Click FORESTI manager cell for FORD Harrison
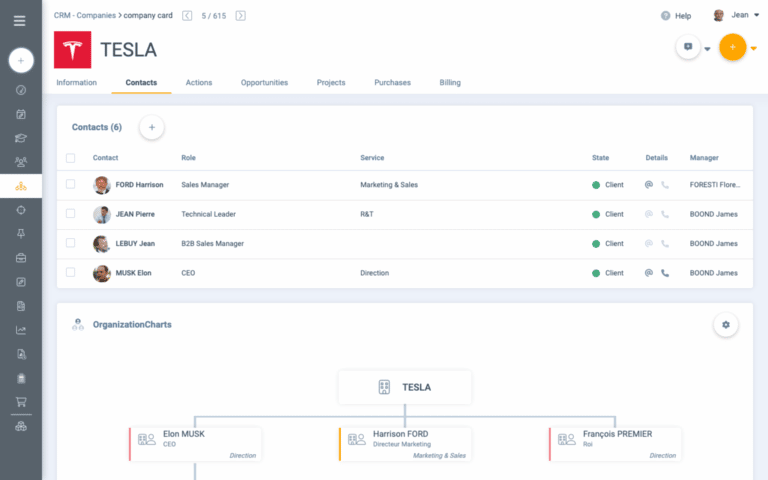This screenshot has height=480, width=768. click(x=715, y=185)
